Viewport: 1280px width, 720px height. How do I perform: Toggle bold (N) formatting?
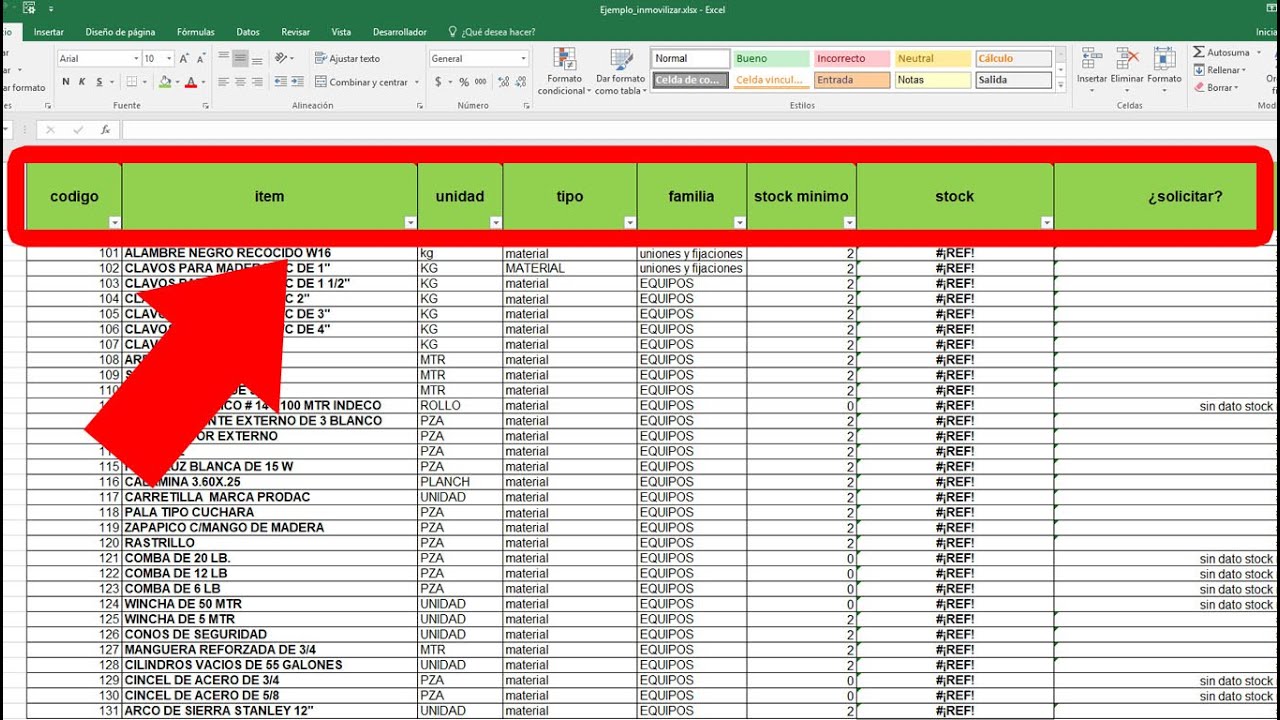tap(66, 82)
